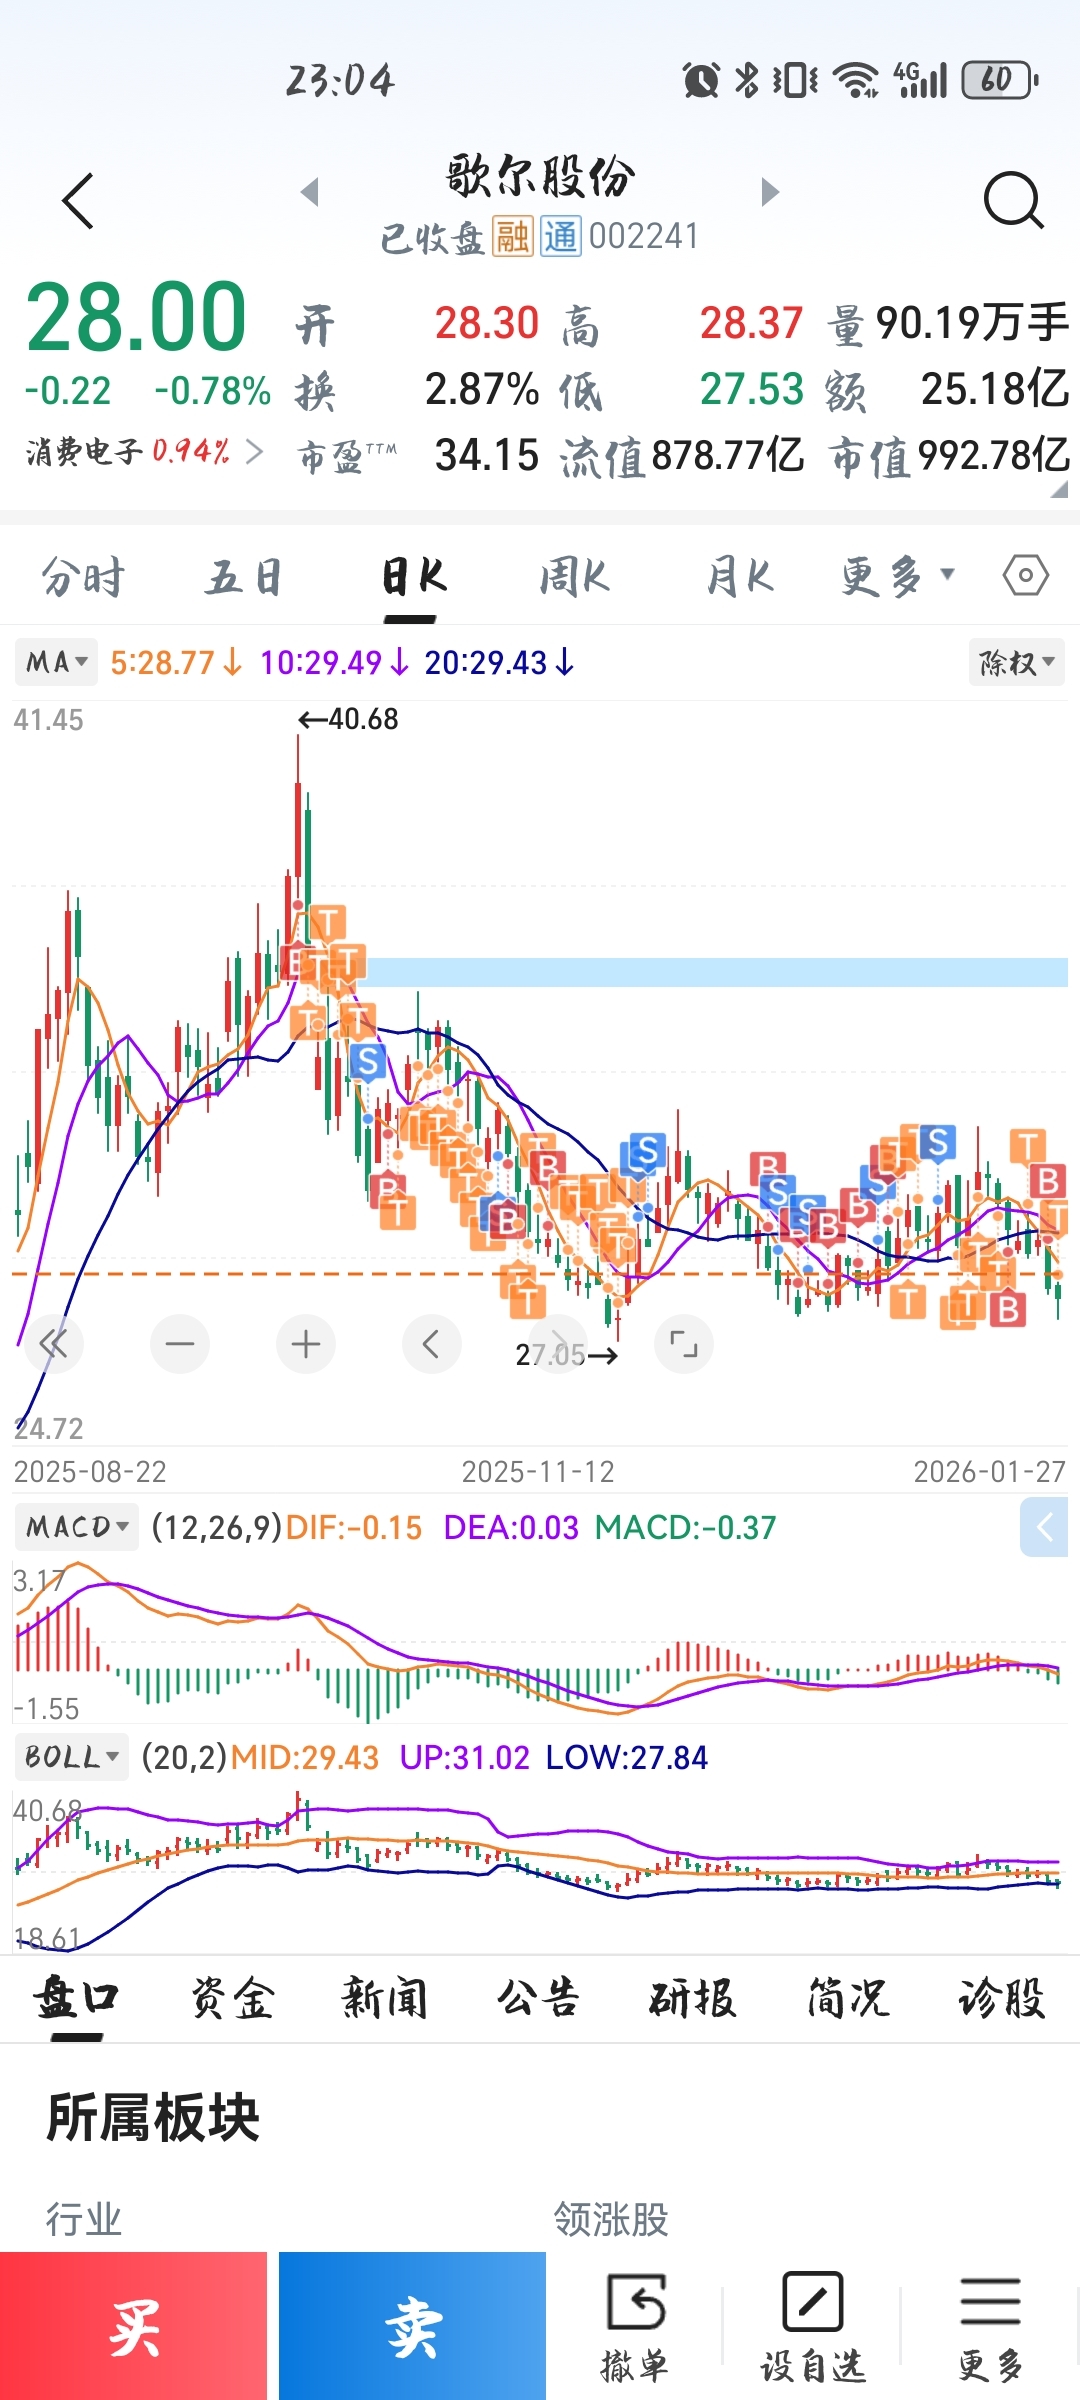
Task: Open 诊股 info tab
Action: 1001,1999
